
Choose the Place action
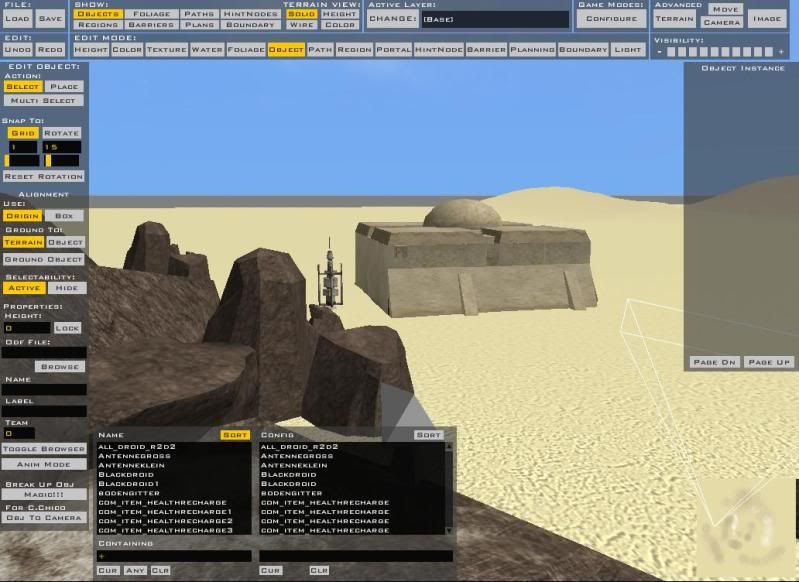[x=64, y=87]
